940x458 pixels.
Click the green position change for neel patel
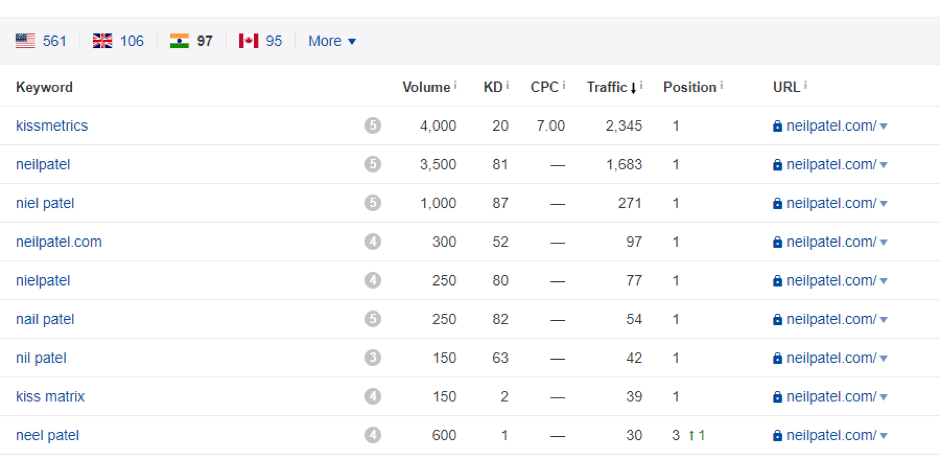(x=697, y=435)
